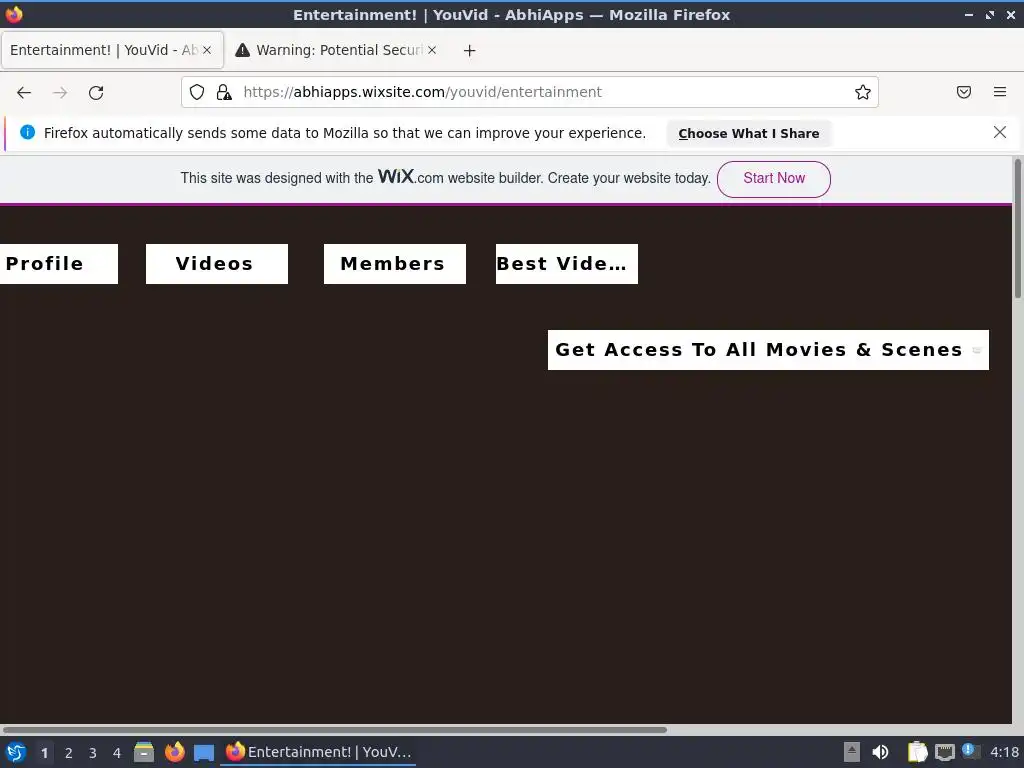View site security lock information
The height and width of the screenshot is (768, 1024).
tap(224, 92)
